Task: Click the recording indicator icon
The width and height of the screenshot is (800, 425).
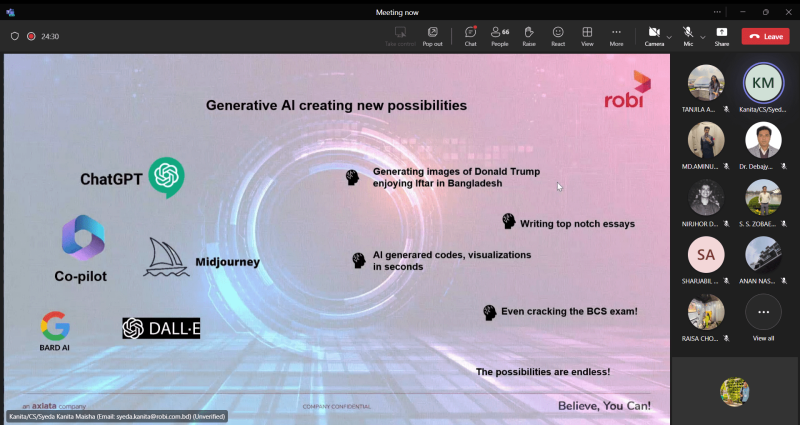Action: pos(31,36)
